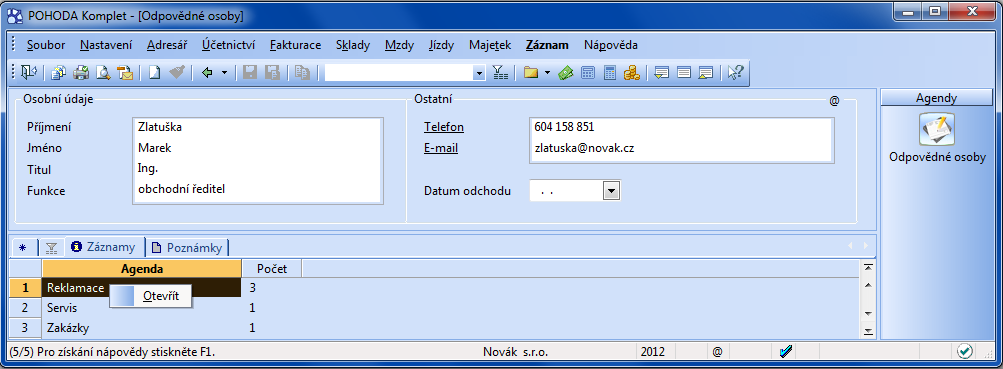Open the Účetnictví menu

point(229,45)
